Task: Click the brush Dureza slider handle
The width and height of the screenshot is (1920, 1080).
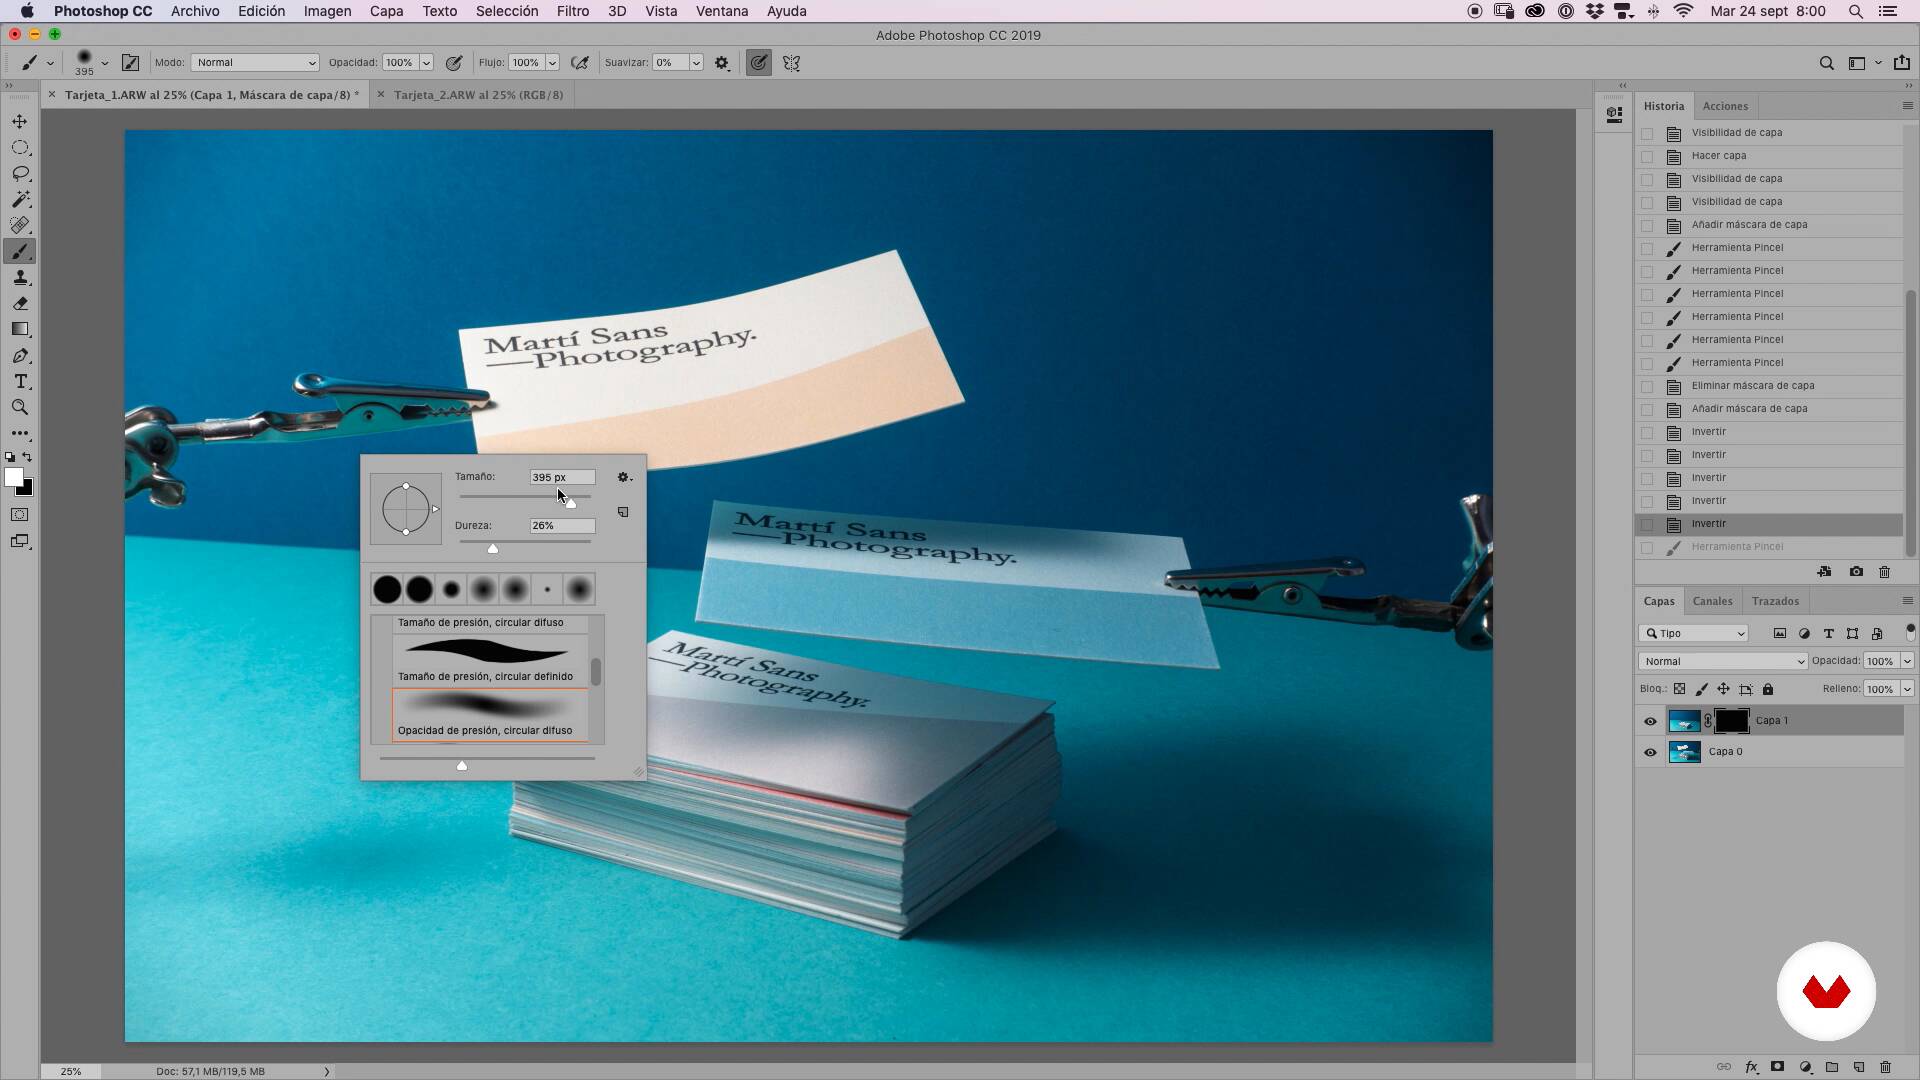Action: pos(492,549)
